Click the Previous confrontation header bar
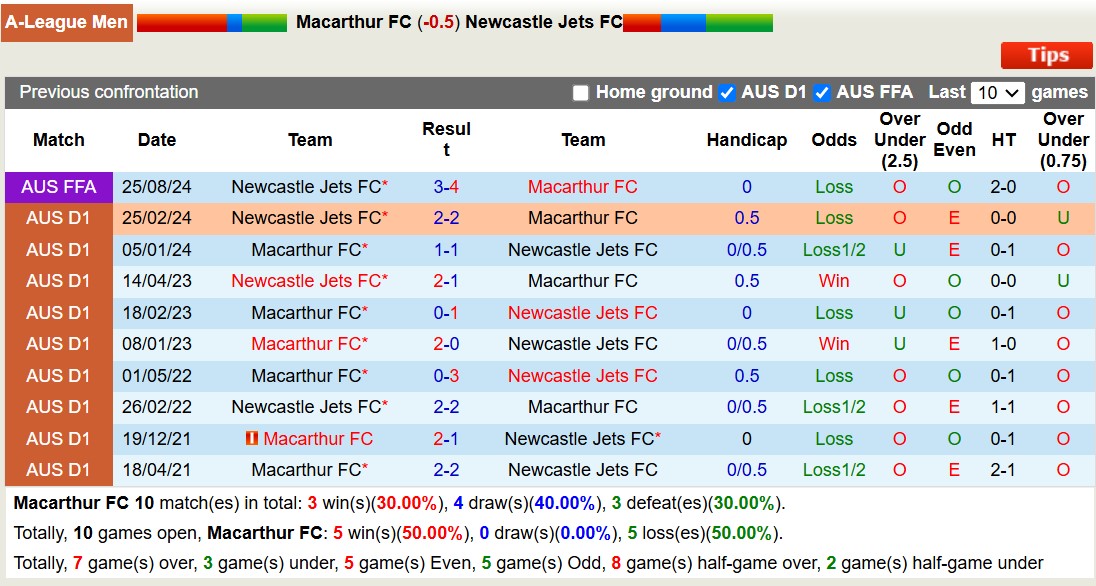Viewport: 1096px width, 586px height. click(106, 92)
